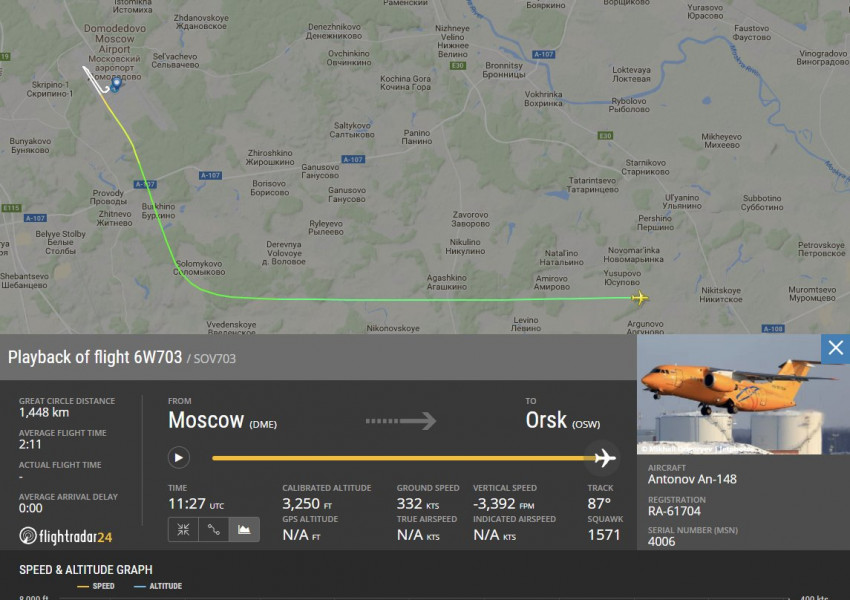Click the Bronnitsy town label on map
This screenshot has height=600, width=850.
504,69
